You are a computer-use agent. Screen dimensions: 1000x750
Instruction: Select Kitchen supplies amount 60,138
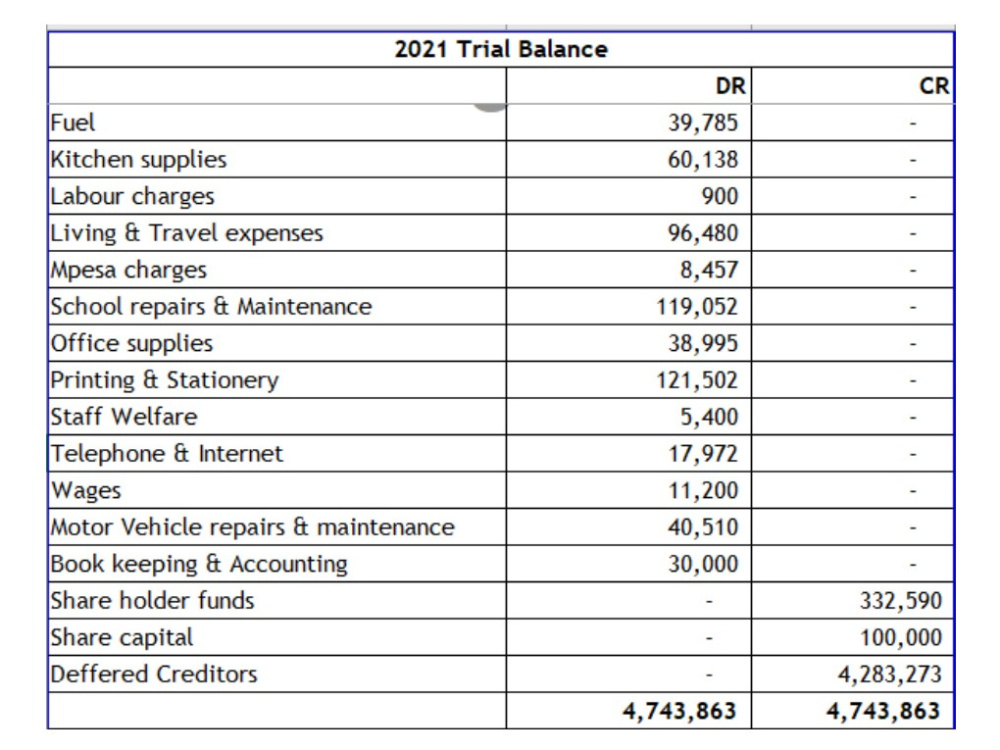703,159
